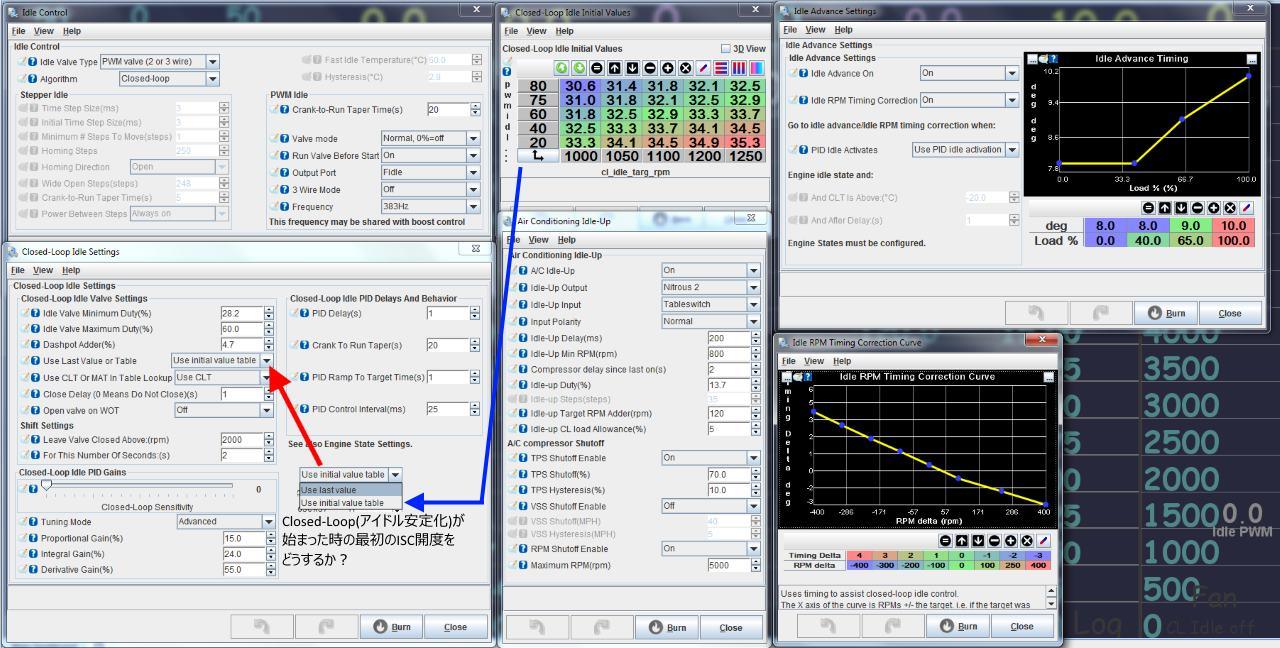1280x648 pixels.
Task: Click Close in Air Conditioning Idle-Up window
Action: 731,628
